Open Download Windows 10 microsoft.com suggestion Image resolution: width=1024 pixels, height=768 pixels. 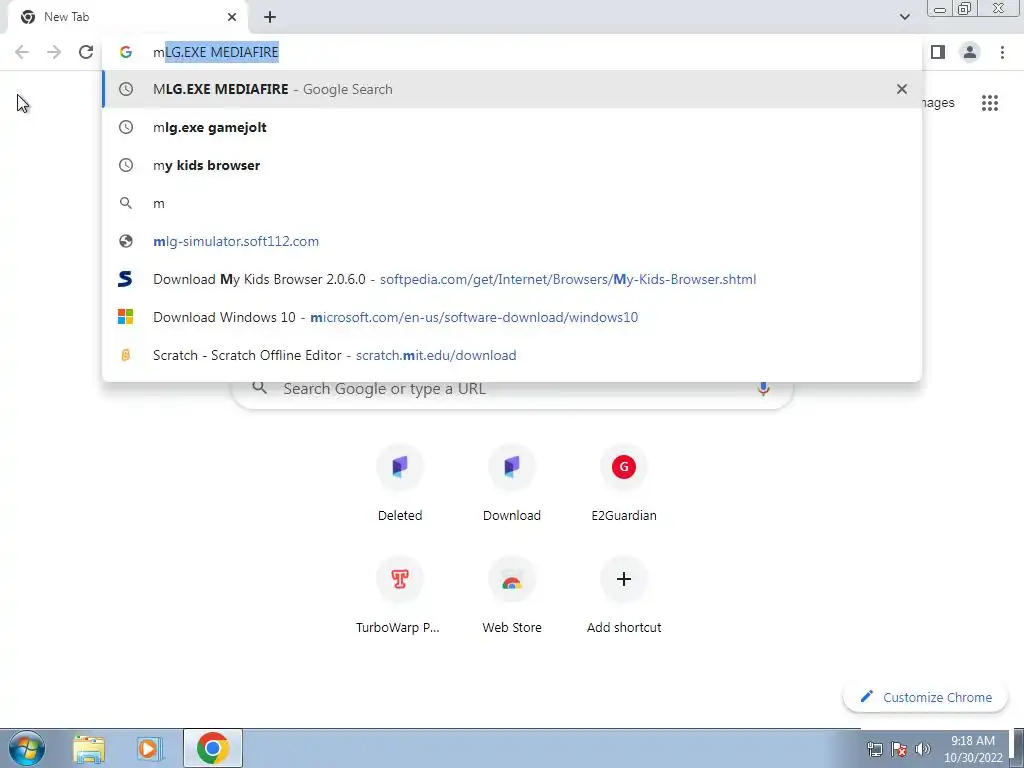tap(512, 317)
